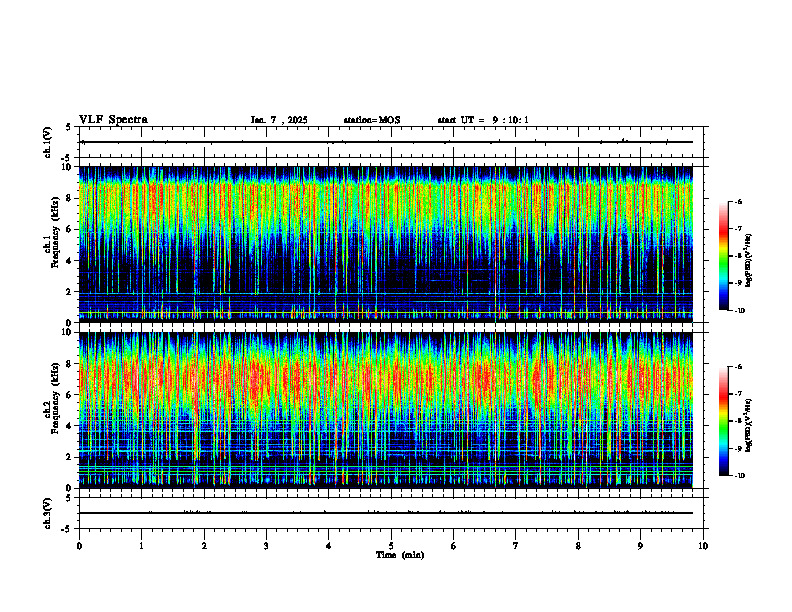Viewport: 792px width, 612px height.
Task: Click the "10" tick on Time axis
Action: (x=703, y=546)
